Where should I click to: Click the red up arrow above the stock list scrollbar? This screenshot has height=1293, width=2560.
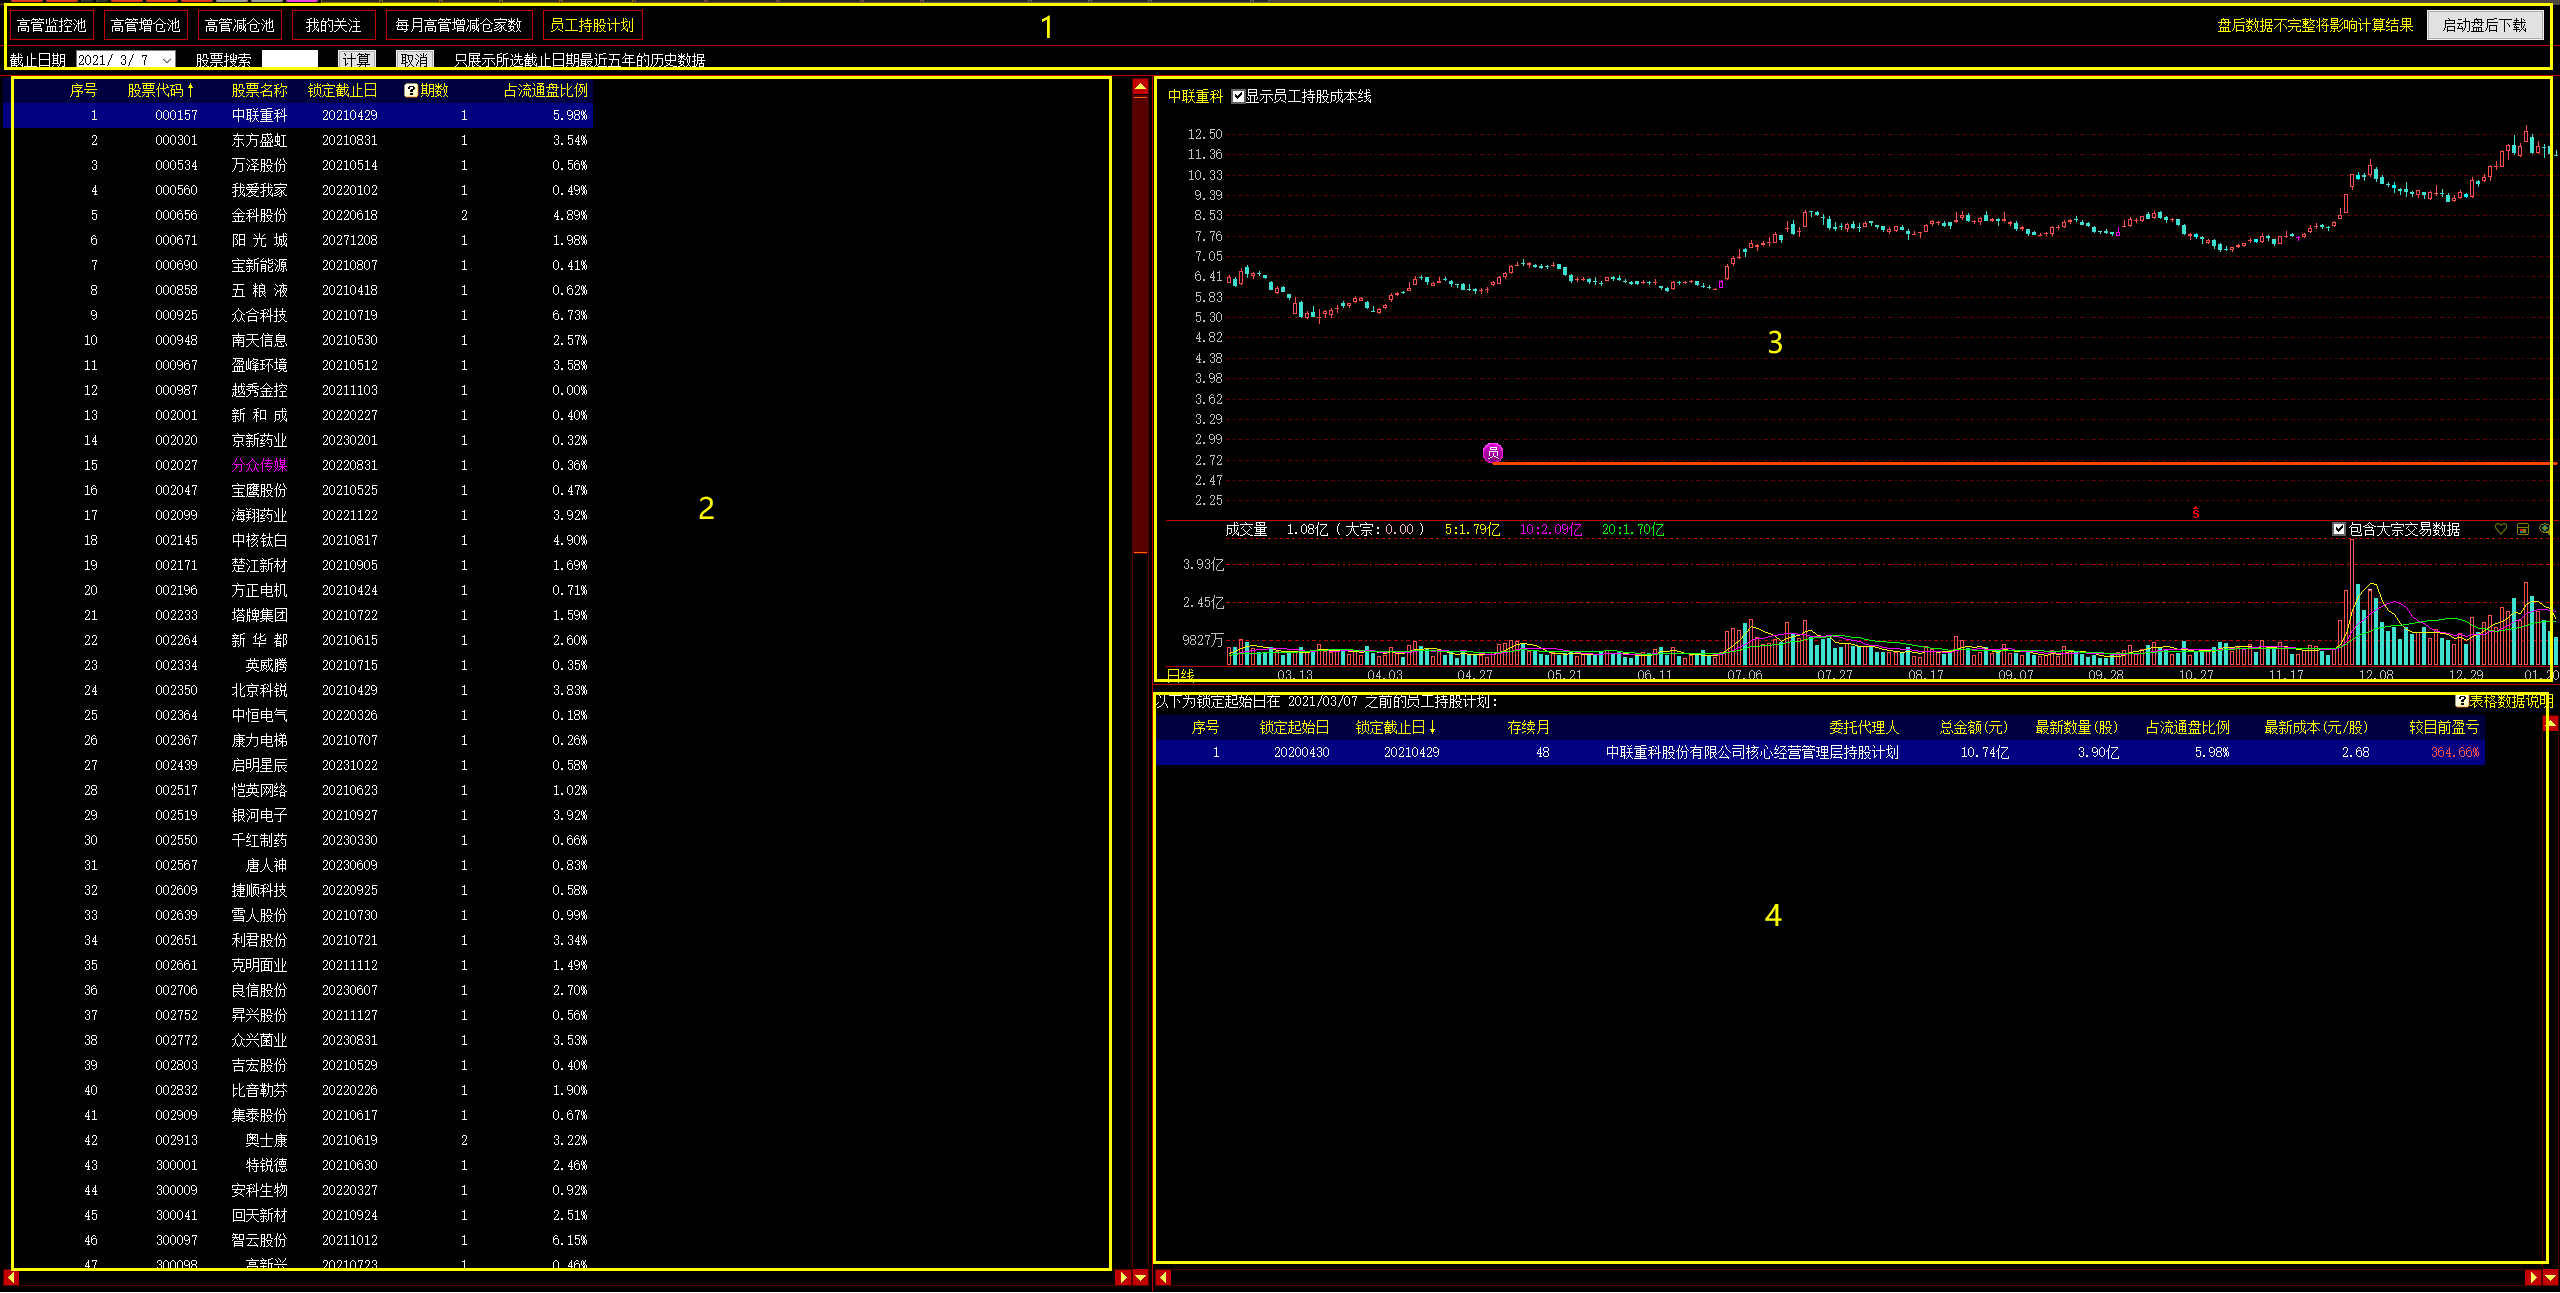tap(1140, 87)
